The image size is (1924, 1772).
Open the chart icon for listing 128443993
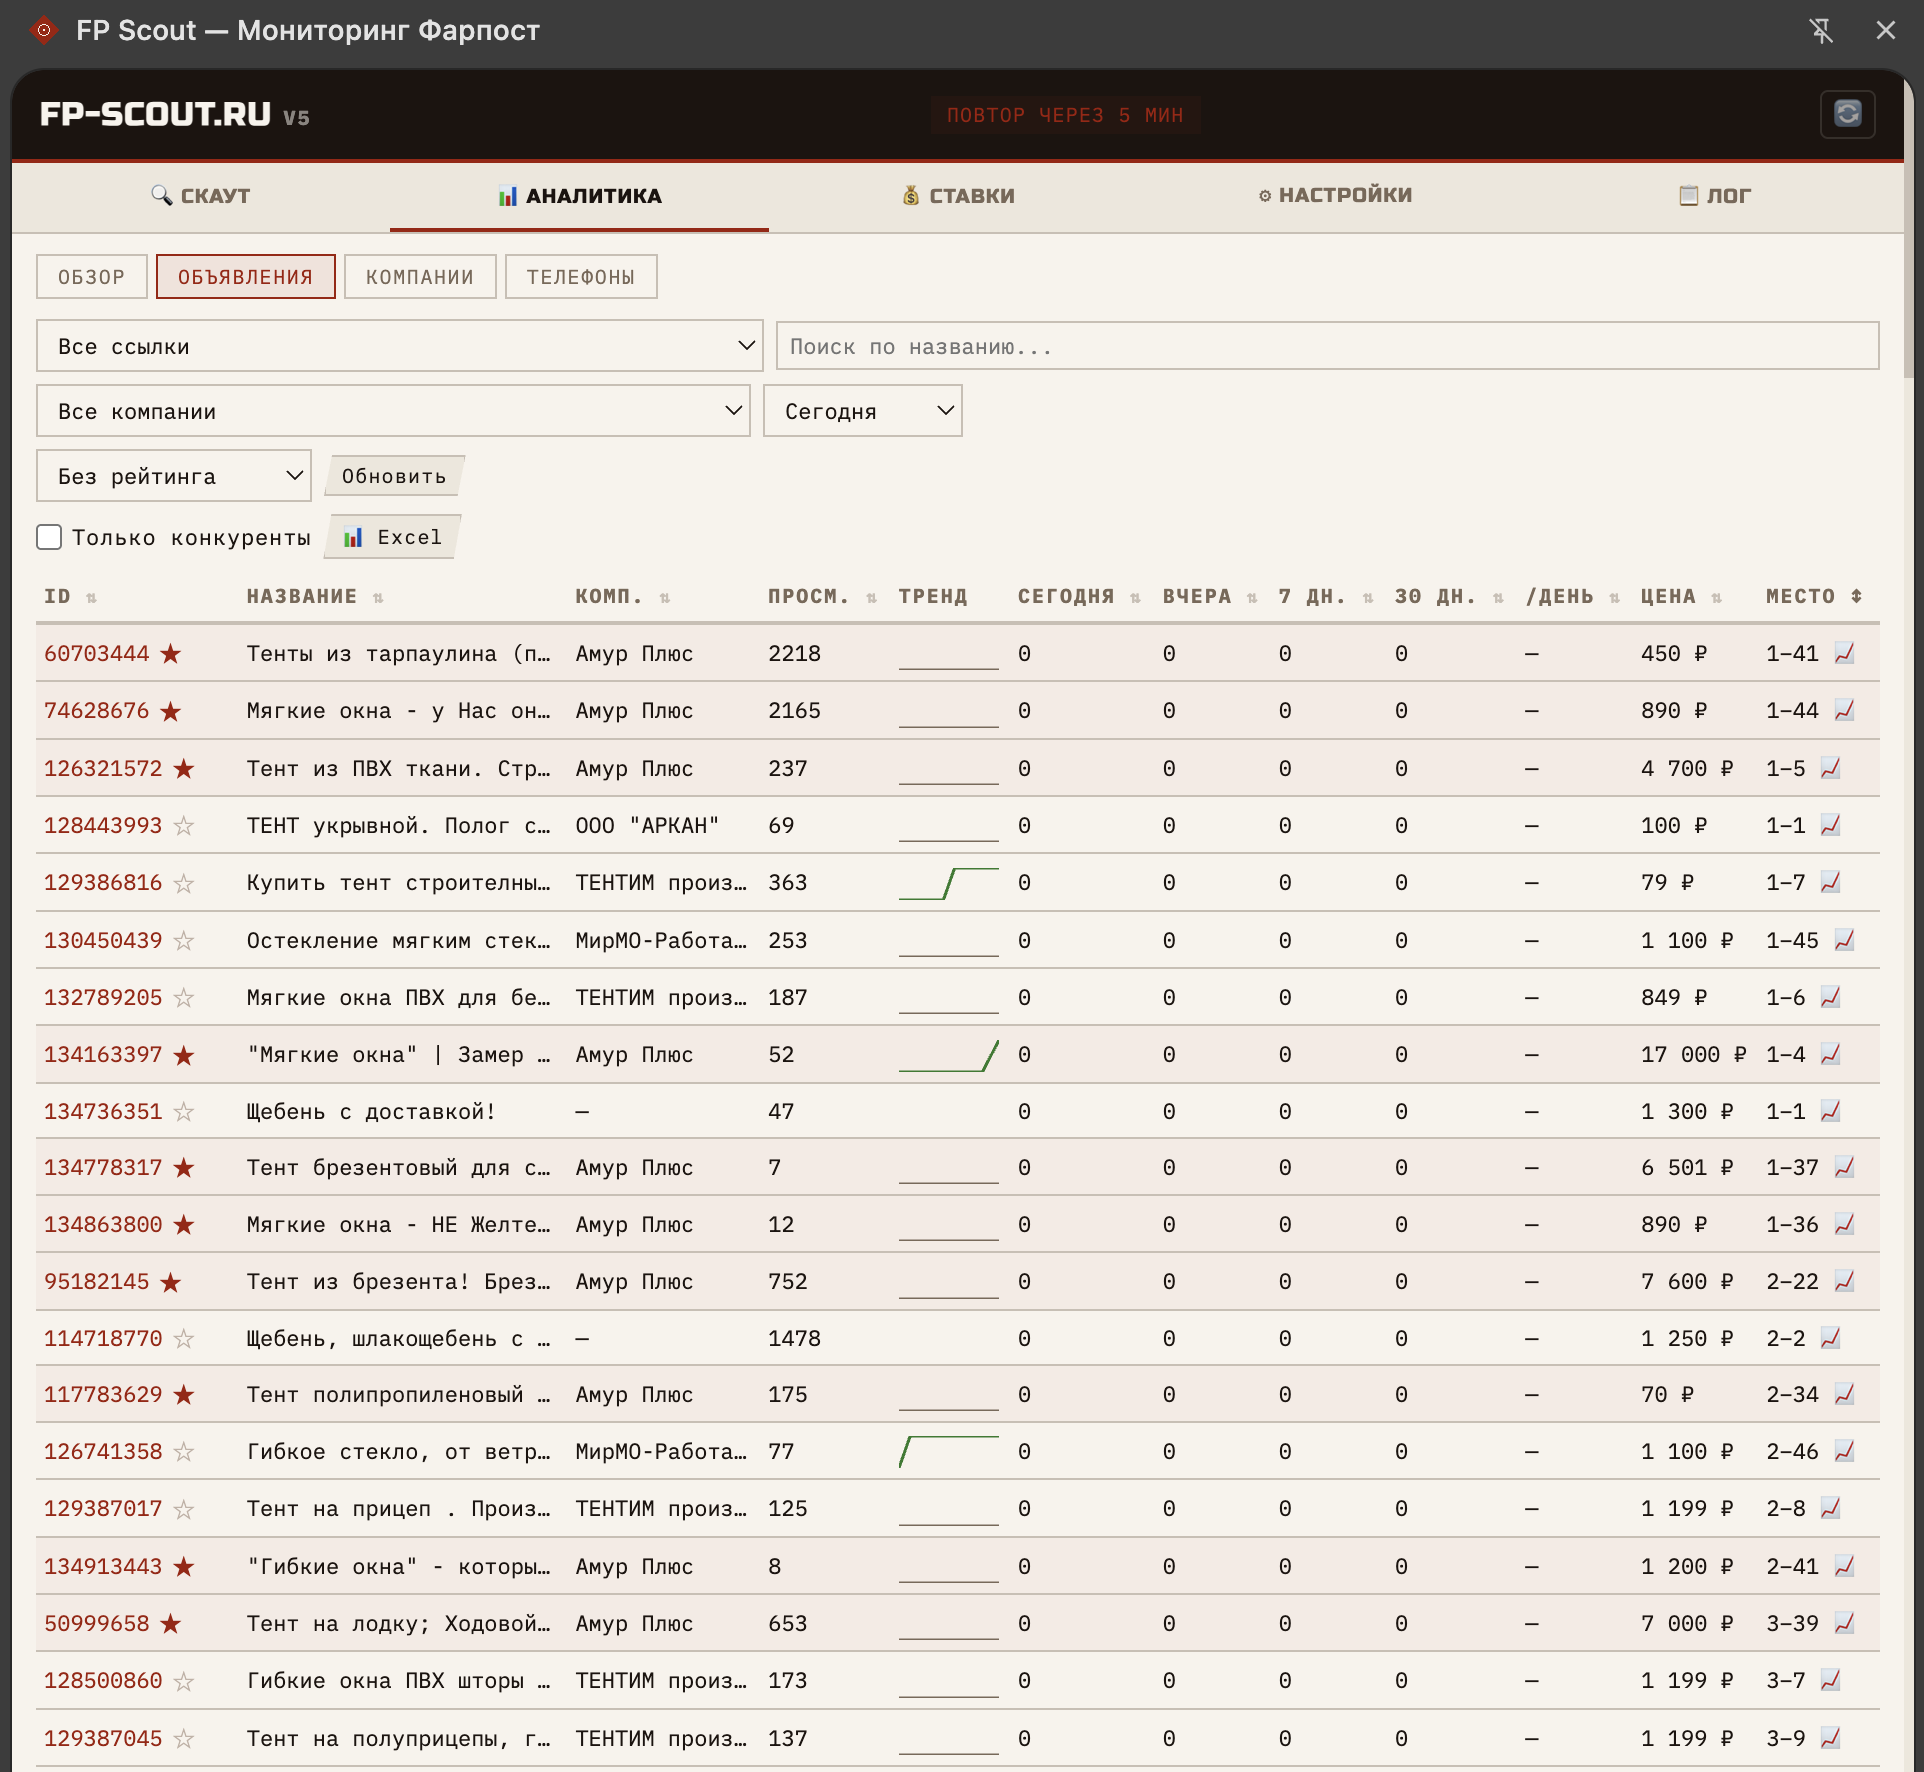click(1831, 825)
